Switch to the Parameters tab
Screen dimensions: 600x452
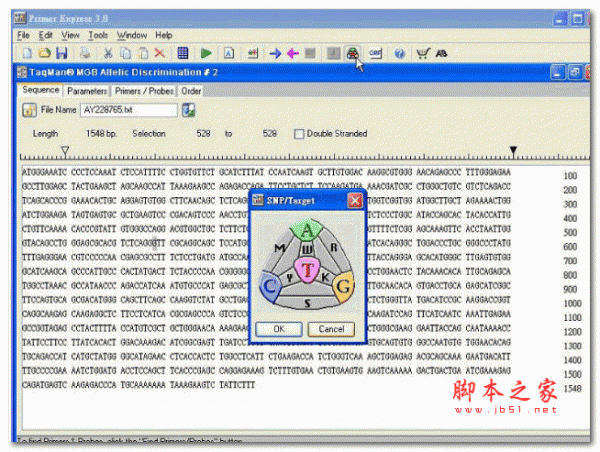(x=87, y=91)
